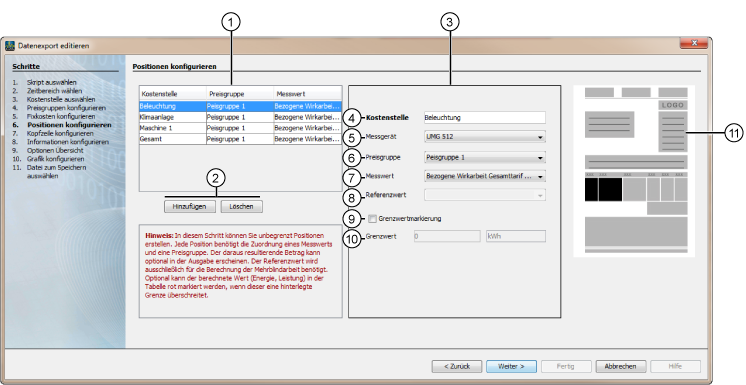Click the LOGO placeholder in layout preview

[x=673, y=105]
